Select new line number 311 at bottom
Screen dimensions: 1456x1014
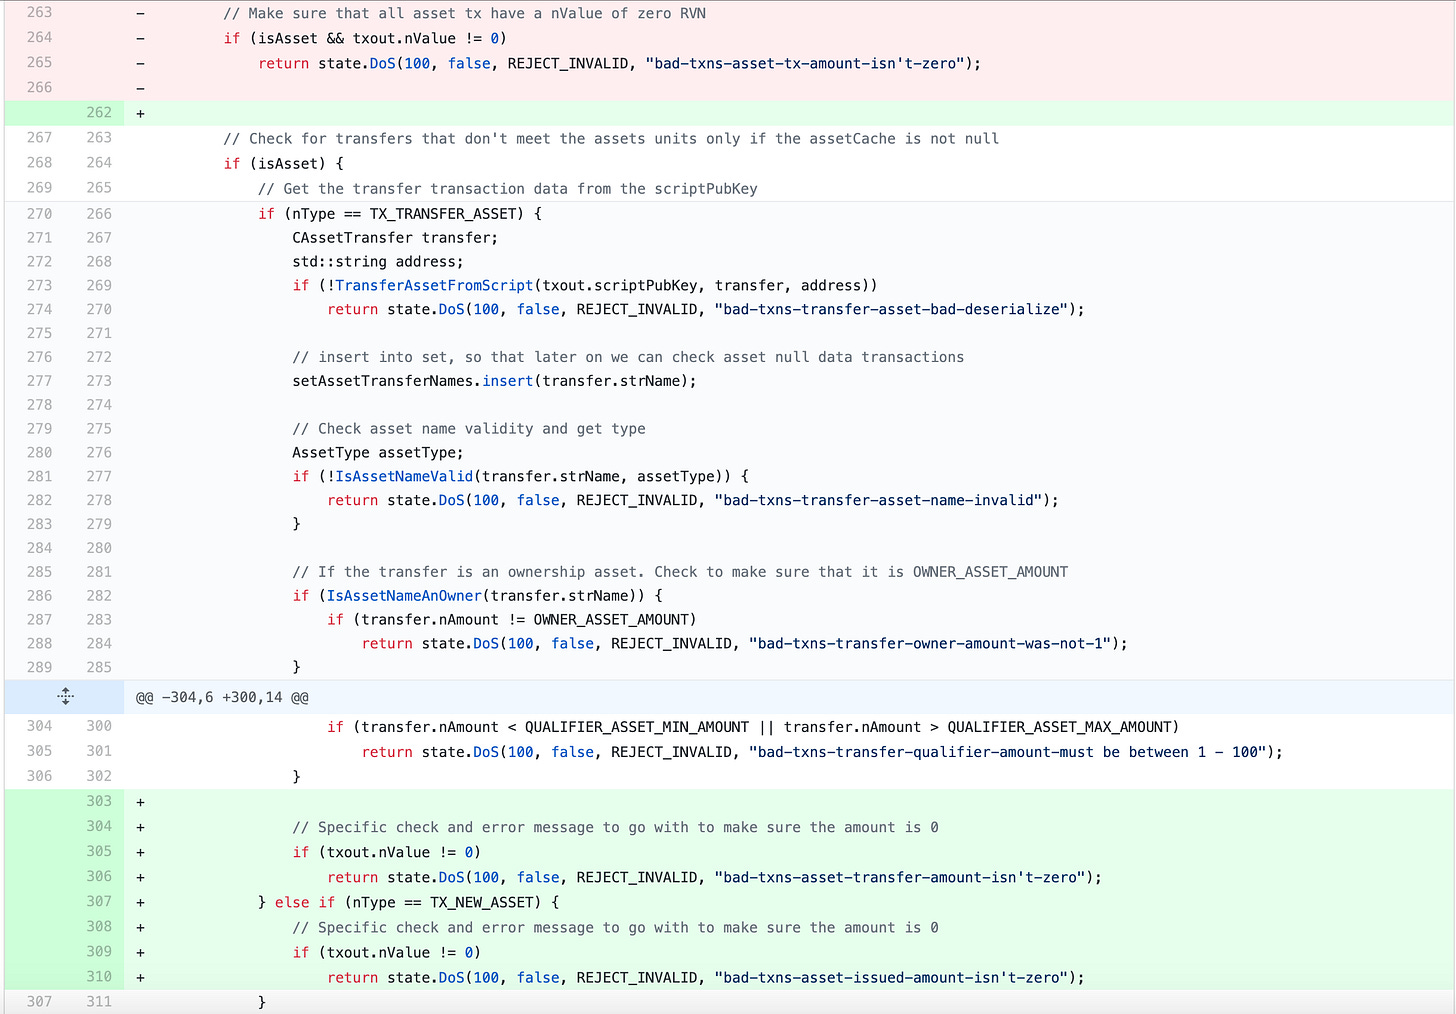pos(99,1001)
